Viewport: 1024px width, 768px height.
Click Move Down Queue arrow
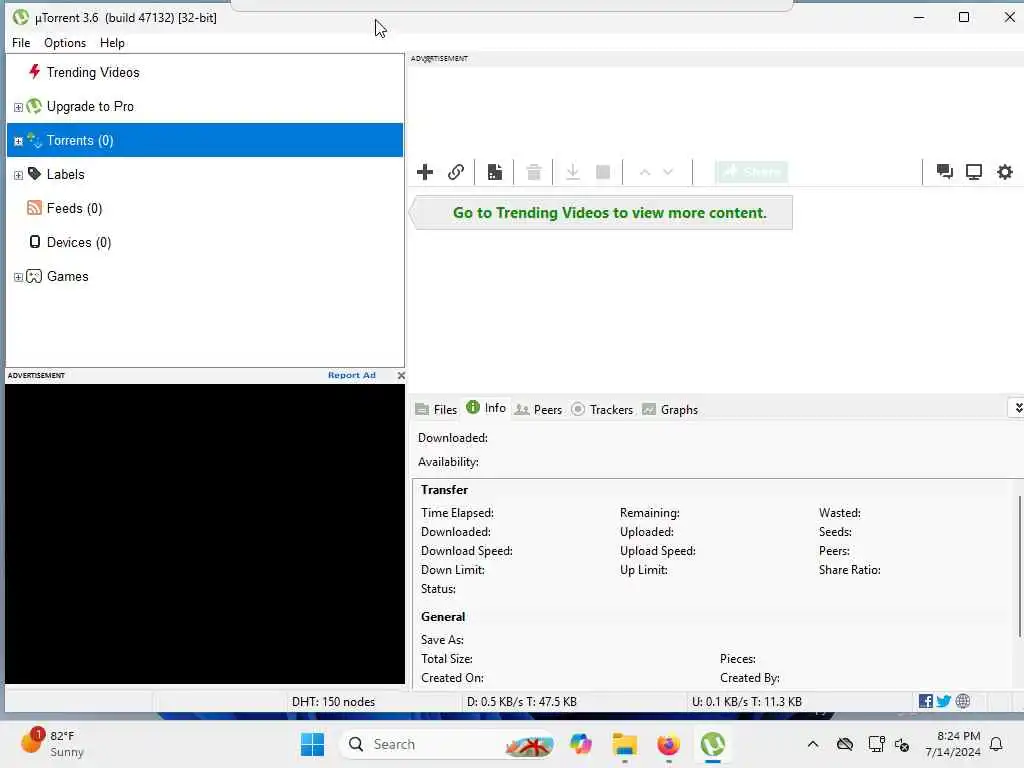pos(667,172)
